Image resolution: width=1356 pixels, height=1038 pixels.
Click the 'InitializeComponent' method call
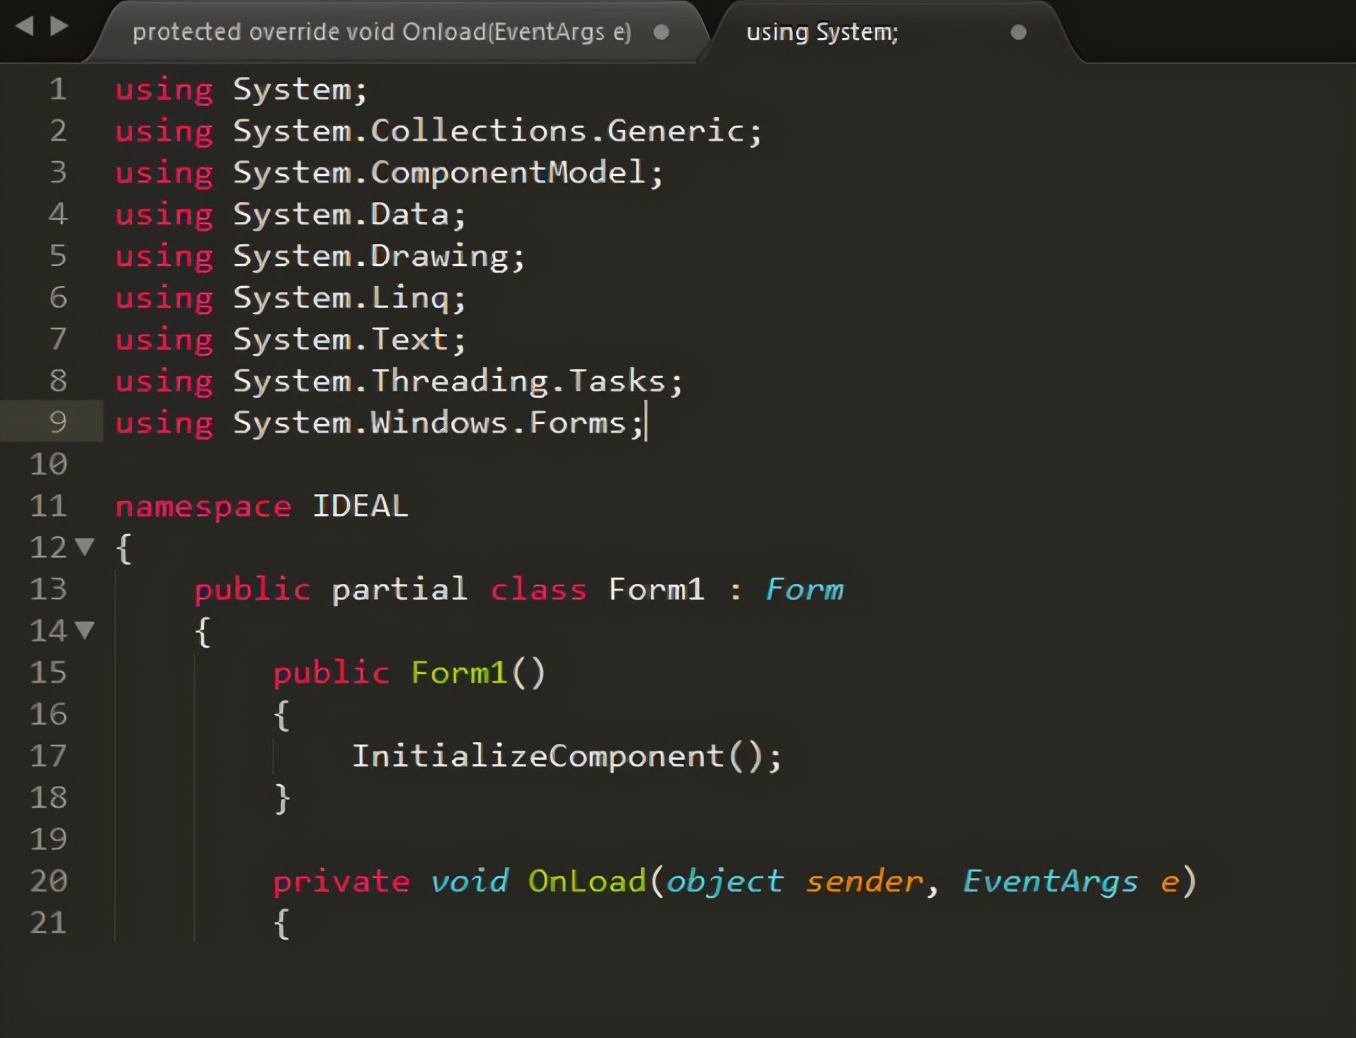[537, 756]
